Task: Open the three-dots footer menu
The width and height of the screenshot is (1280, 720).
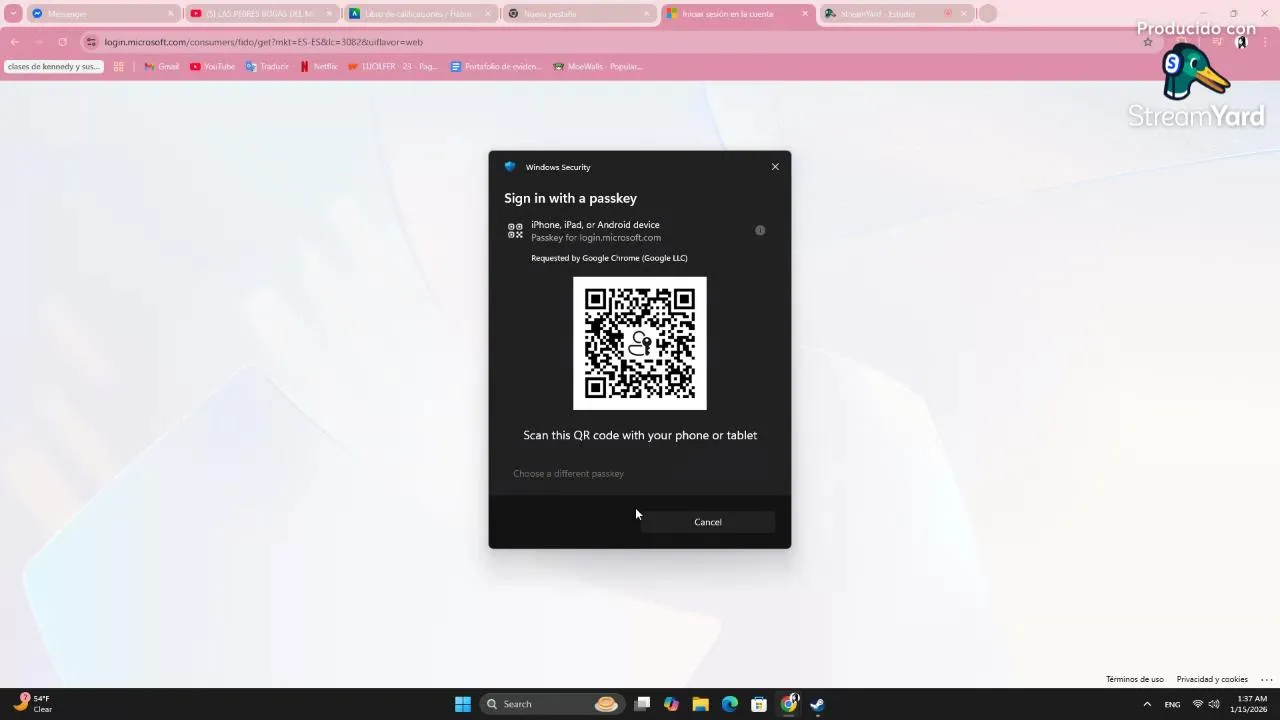Action: click(x=1266, y=679)
